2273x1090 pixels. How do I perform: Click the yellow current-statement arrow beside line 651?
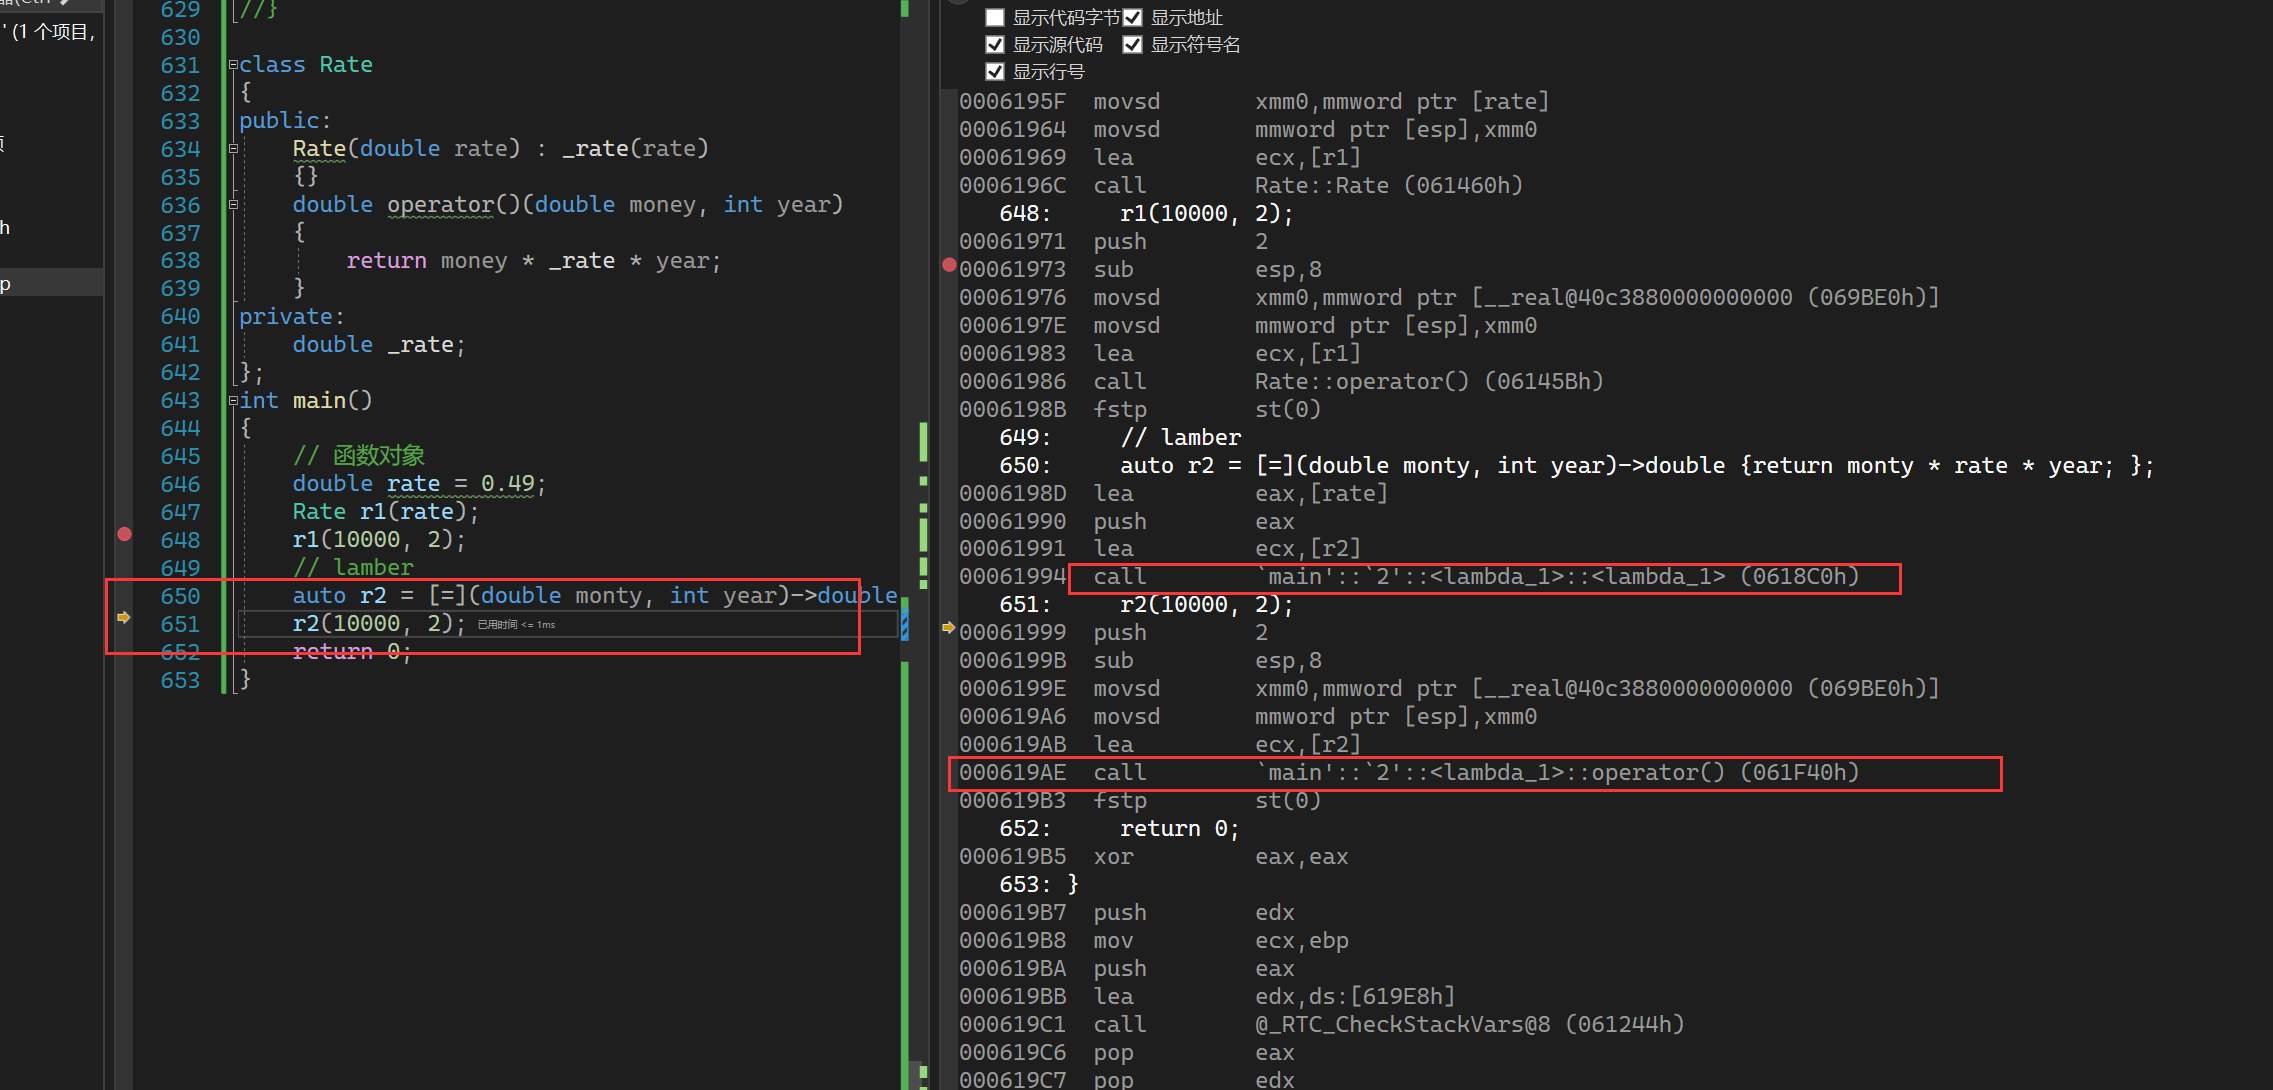tap(124, 618)
